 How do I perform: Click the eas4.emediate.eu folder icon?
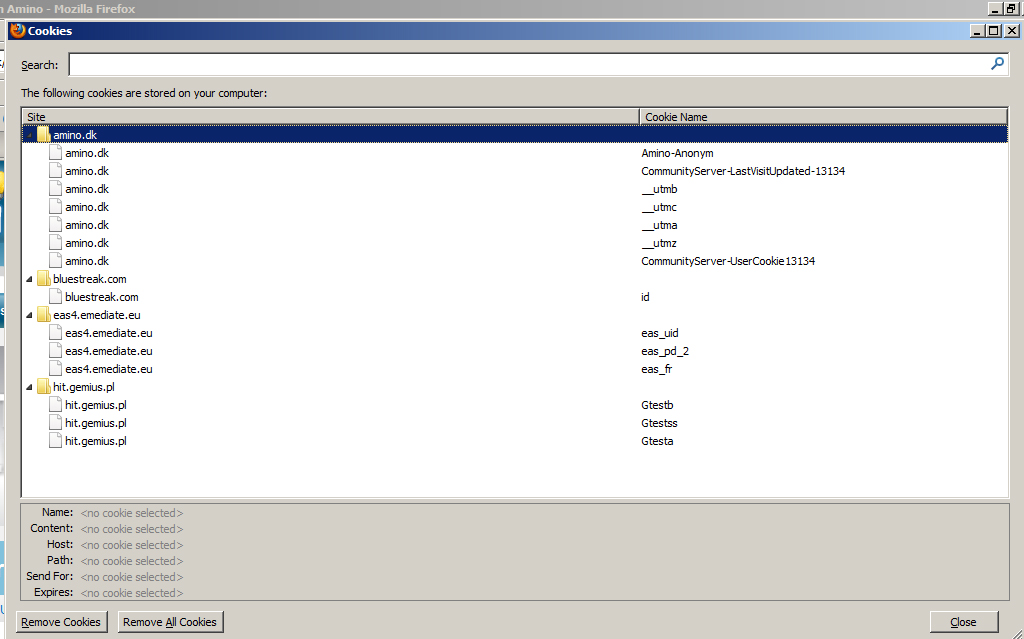coord(44,315)
